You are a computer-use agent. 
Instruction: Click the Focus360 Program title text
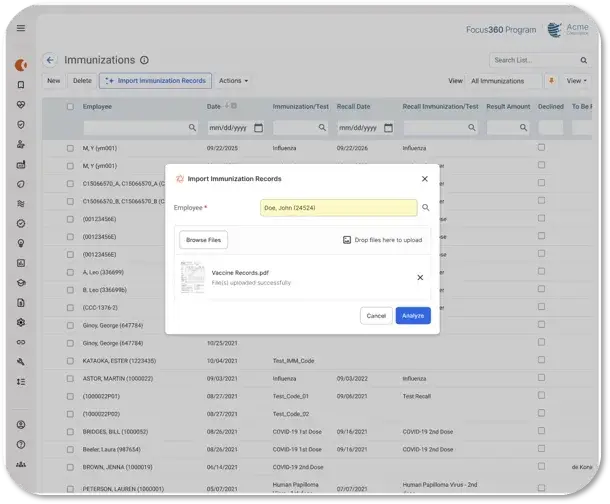coord(501,30)
